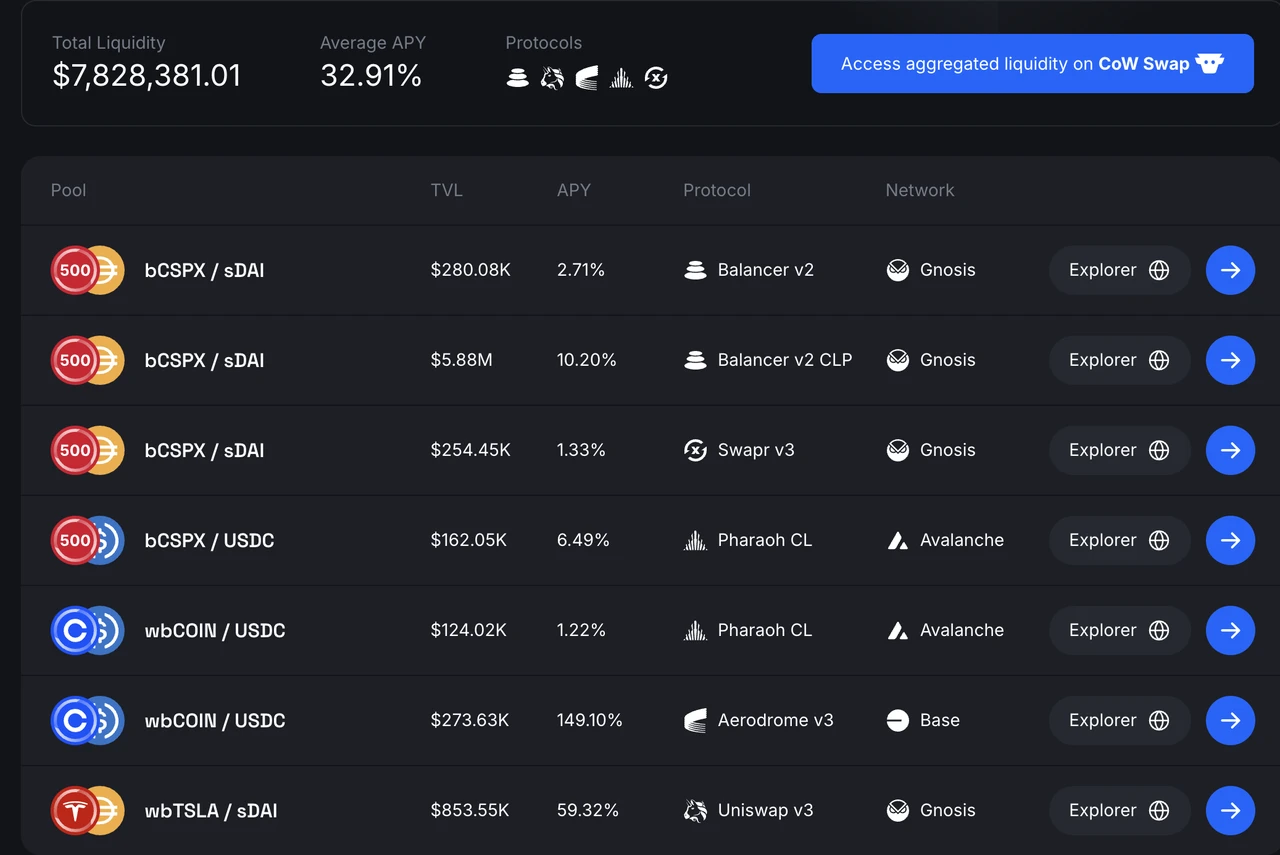This screenshot has width=1280, height=855.
Task: Click Explorer for the wbTSLA/sDAI pool
Action: pos(1119,810)
